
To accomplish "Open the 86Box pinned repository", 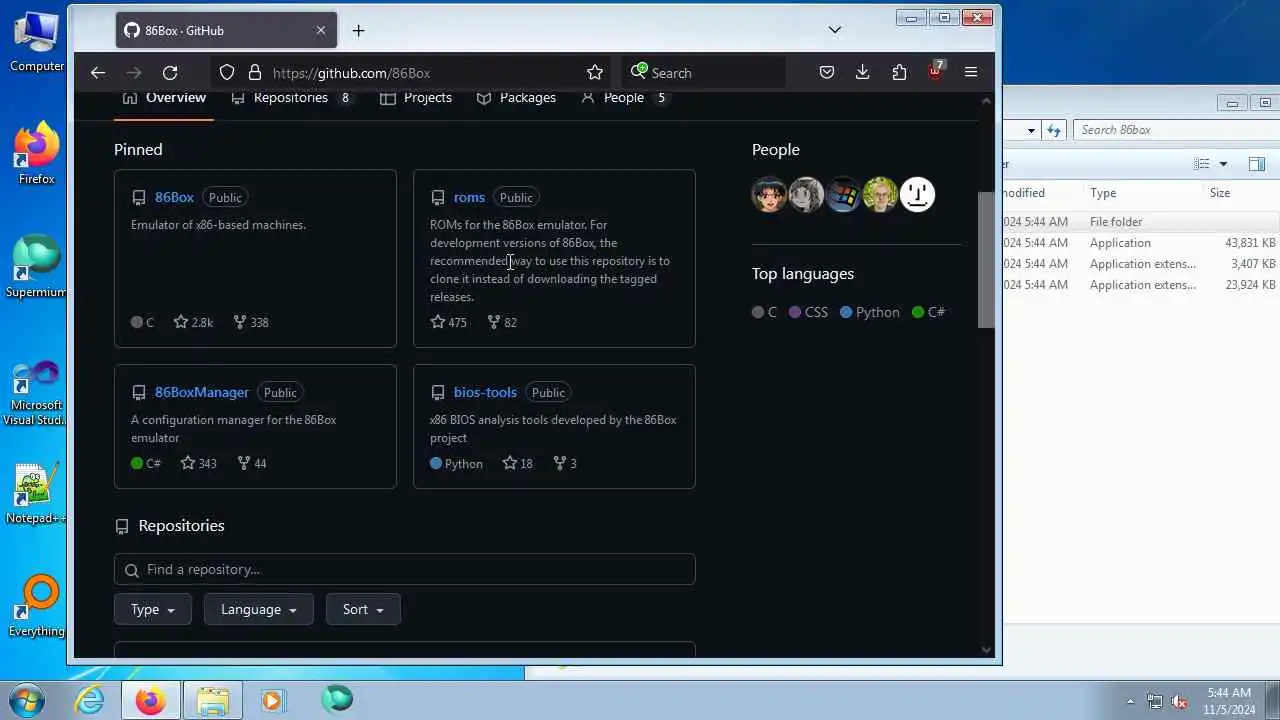I will (x=174, y=197).
